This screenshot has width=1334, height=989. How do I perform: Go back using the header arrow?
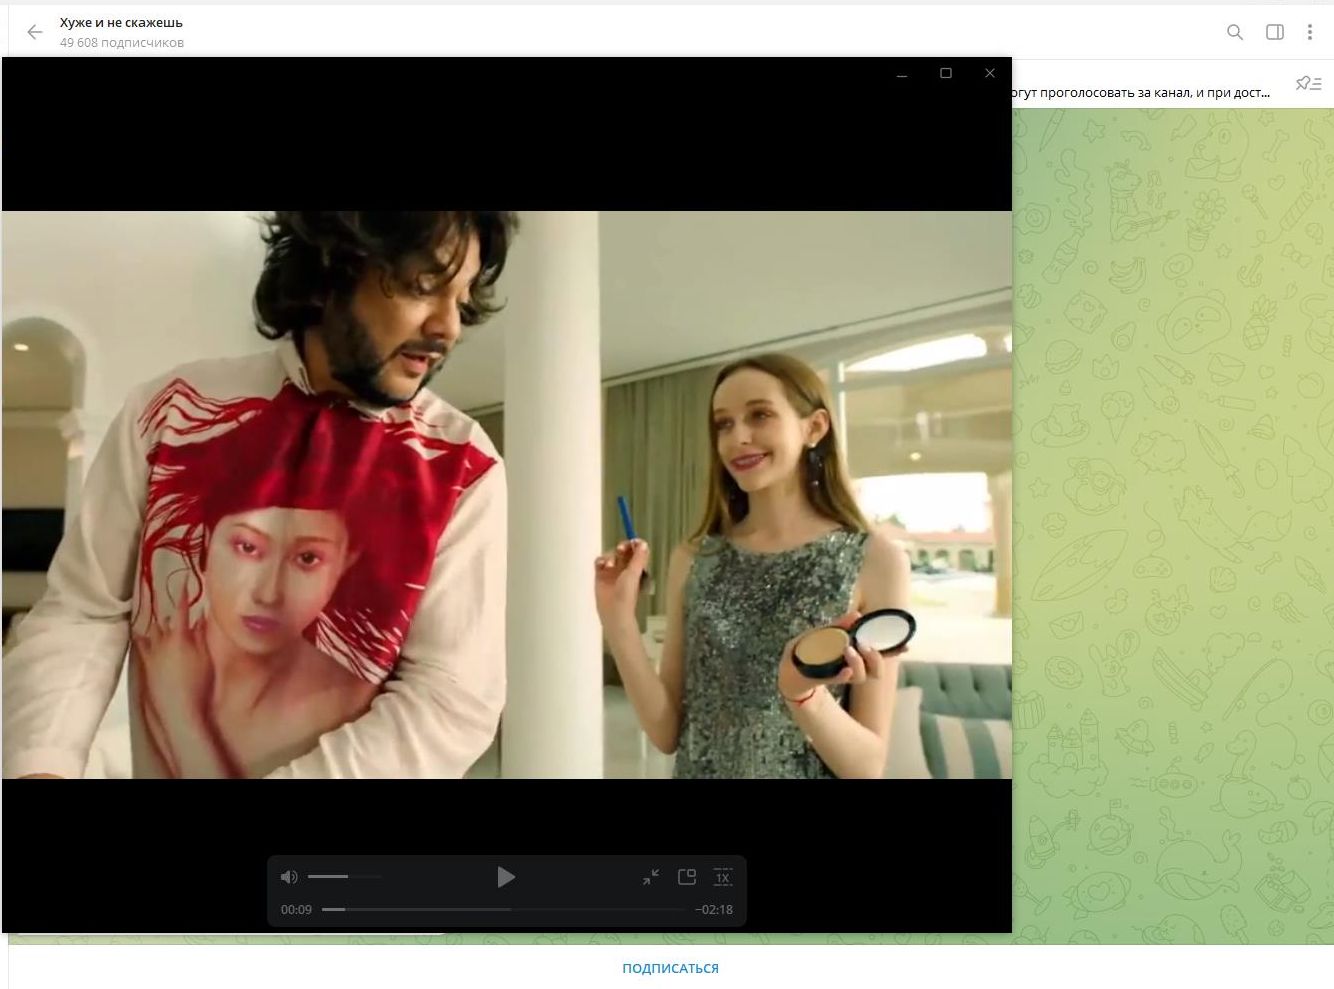click(x=35, y=32)
